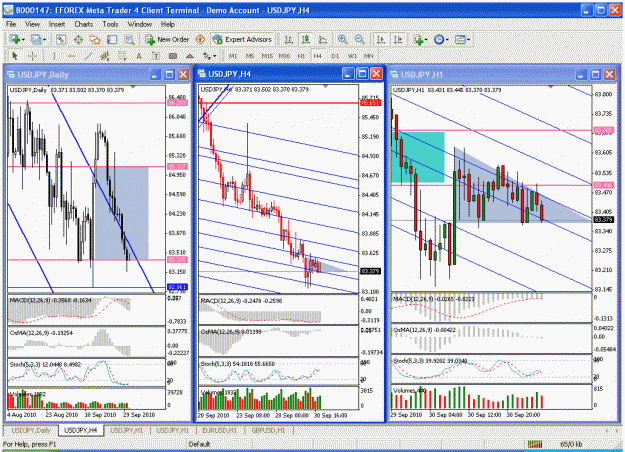Expand the Arrows tool dropdown
Image resolution: width=625 pixels, height=452 pixels.
214,56
